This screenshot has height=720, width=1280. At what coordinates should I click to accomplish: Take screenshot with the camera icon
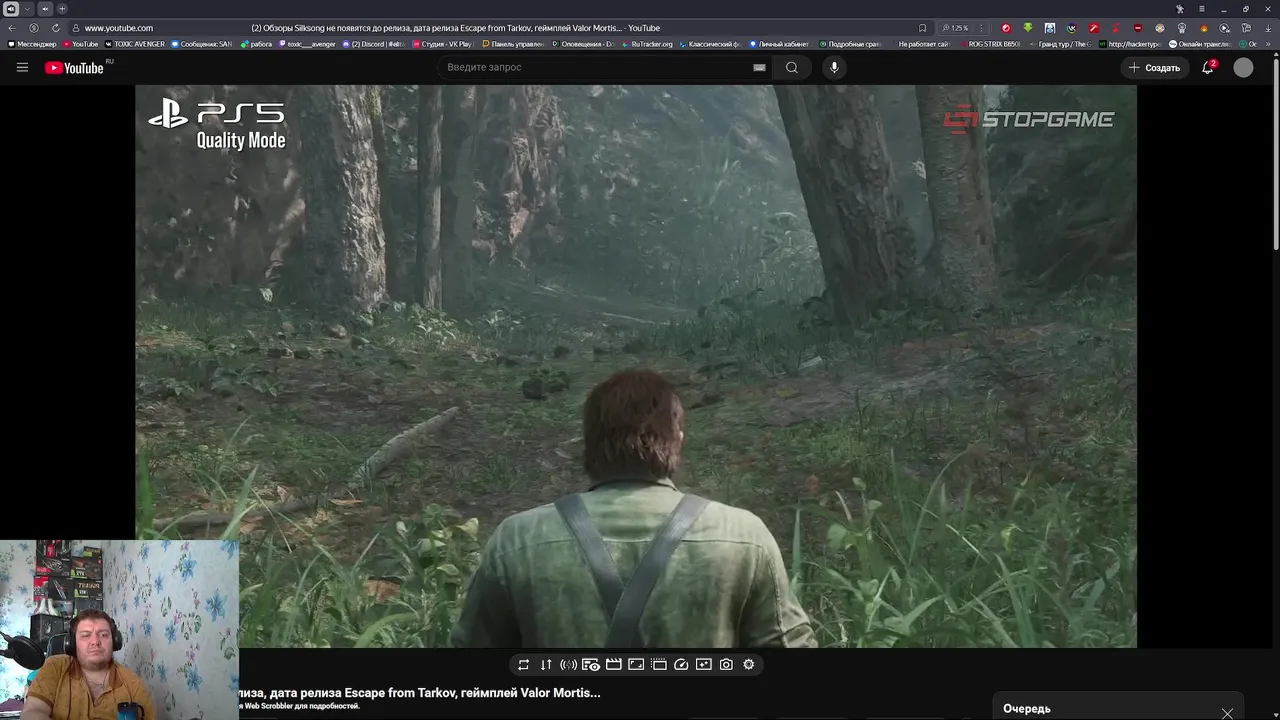point(726,664)
